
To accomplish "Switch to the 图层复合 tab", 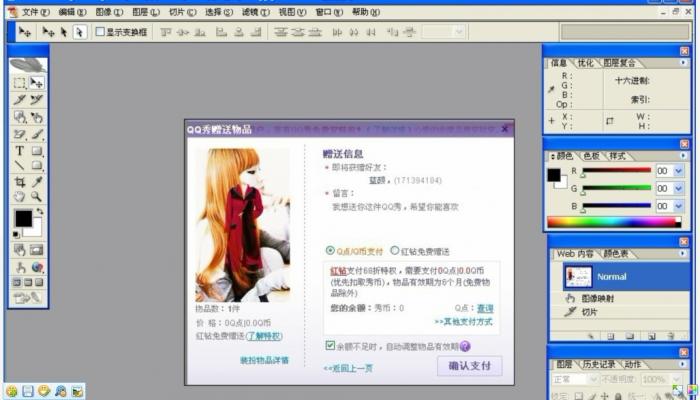I will coord(619,63).
